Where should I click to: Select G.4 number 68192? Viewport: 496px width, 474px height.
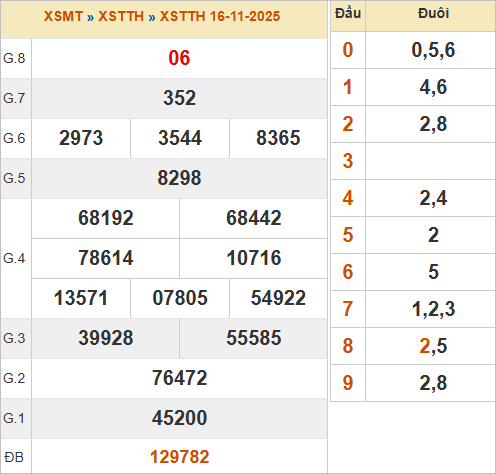106,218
